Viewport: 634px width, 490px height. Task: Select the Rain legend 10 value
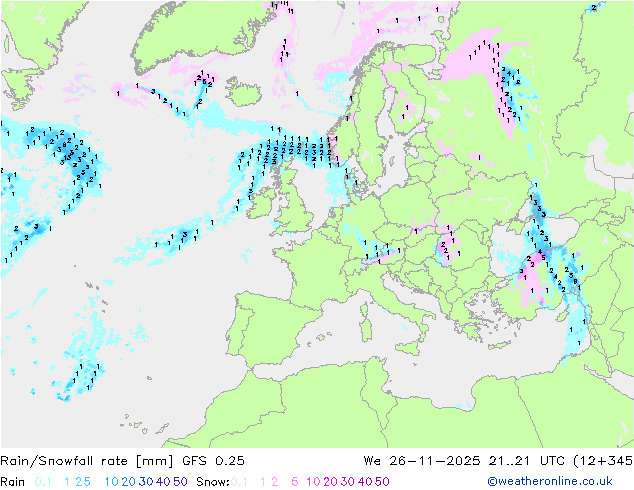(x=111, y=482)
